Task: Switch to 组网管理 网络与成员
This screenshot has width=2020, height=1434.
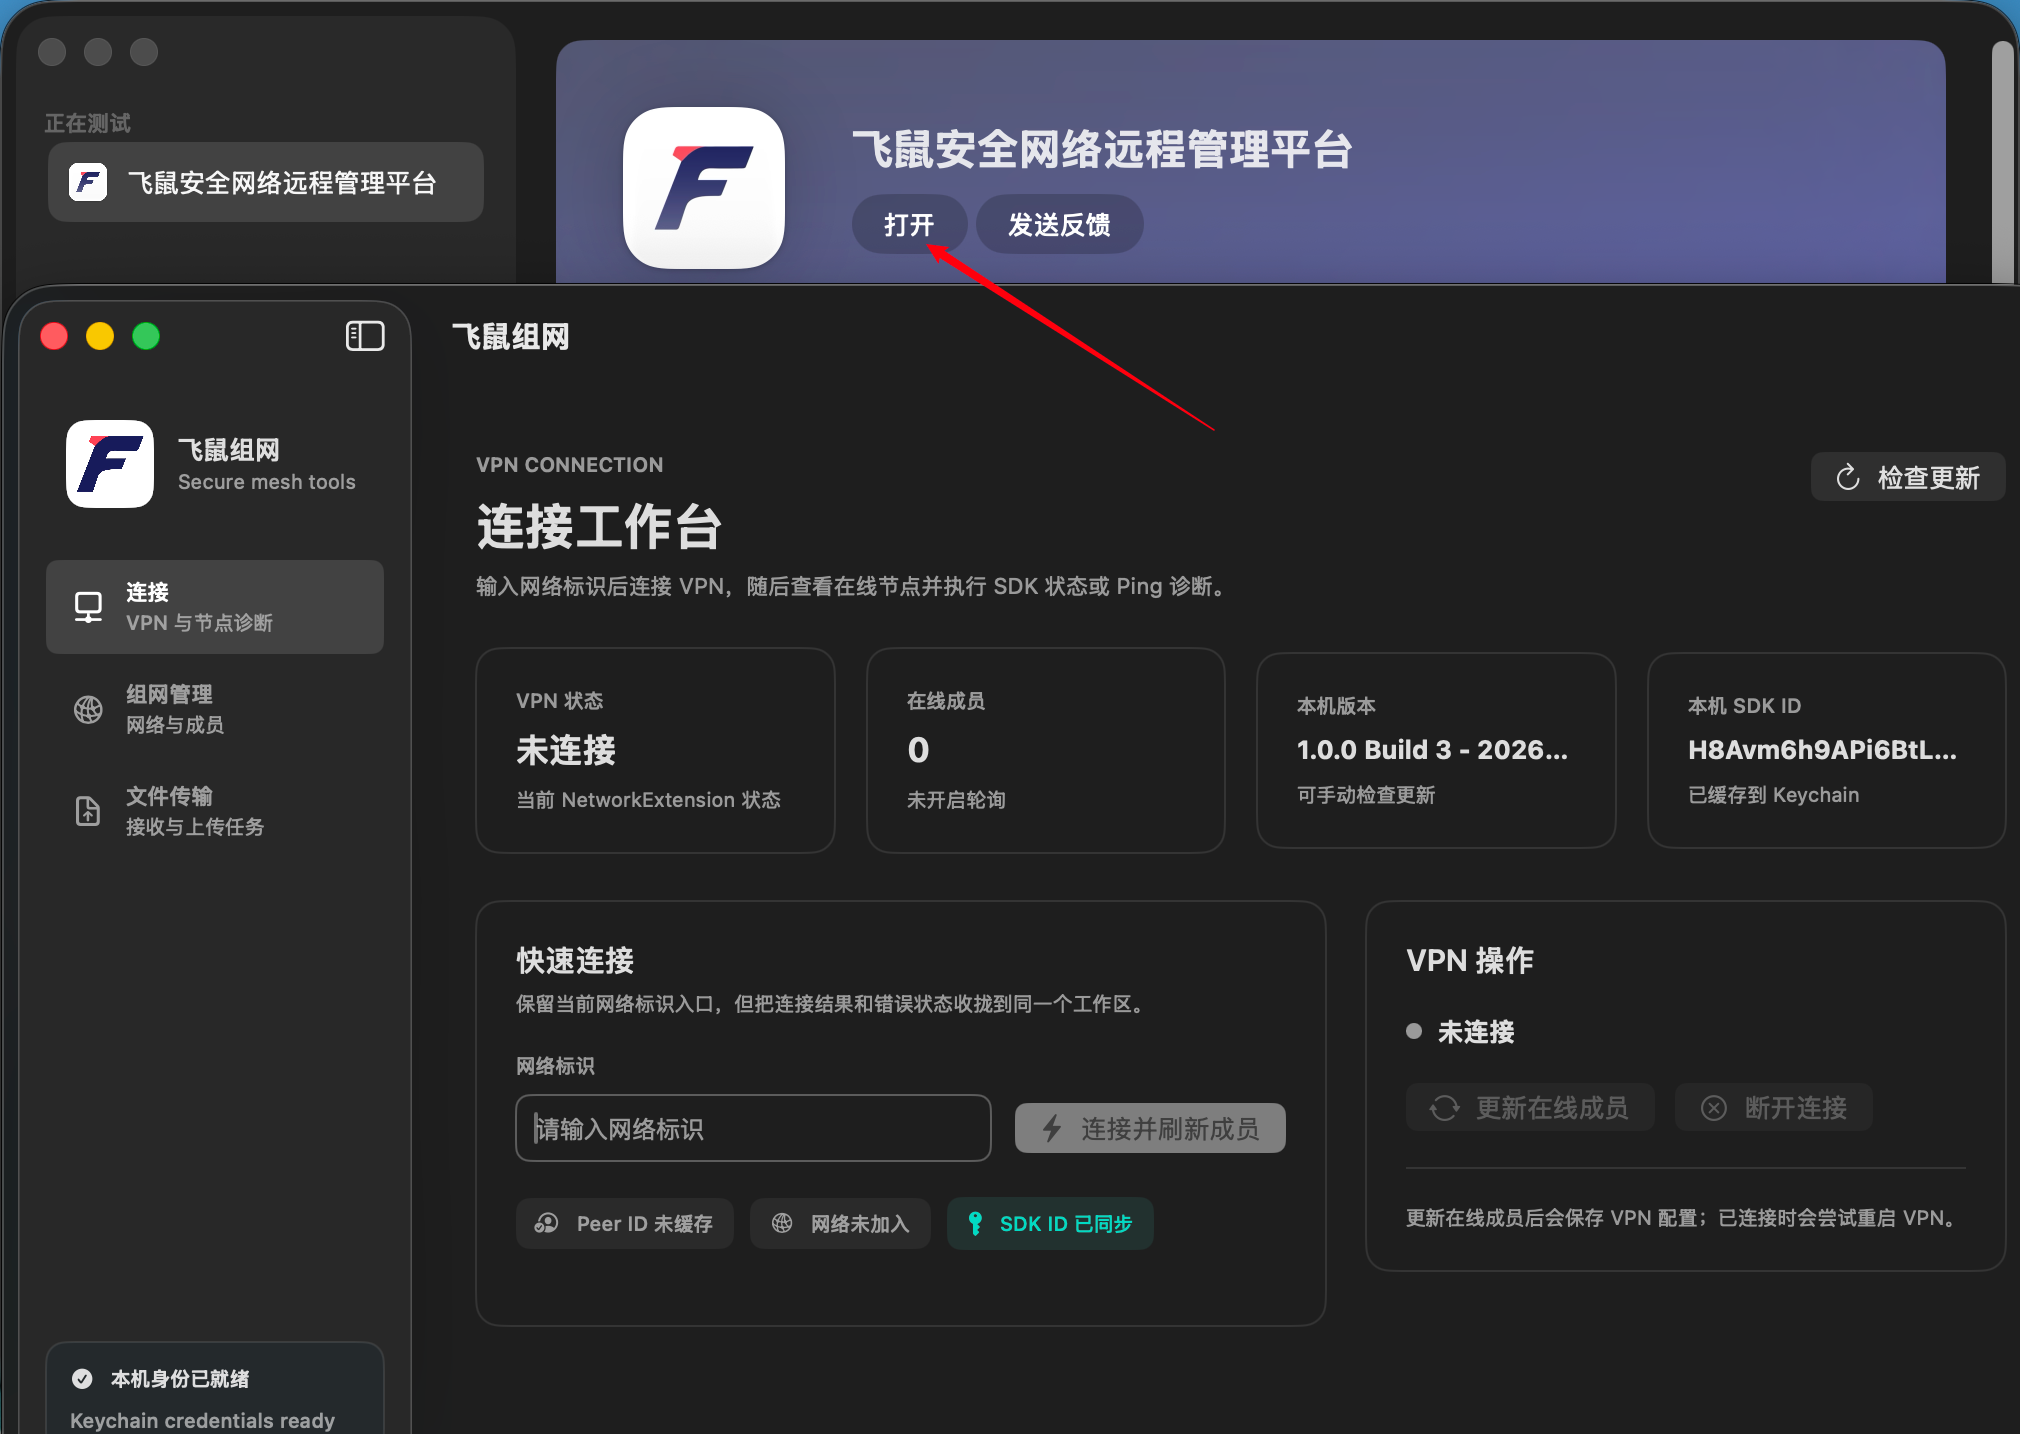Action: [215, 709]
